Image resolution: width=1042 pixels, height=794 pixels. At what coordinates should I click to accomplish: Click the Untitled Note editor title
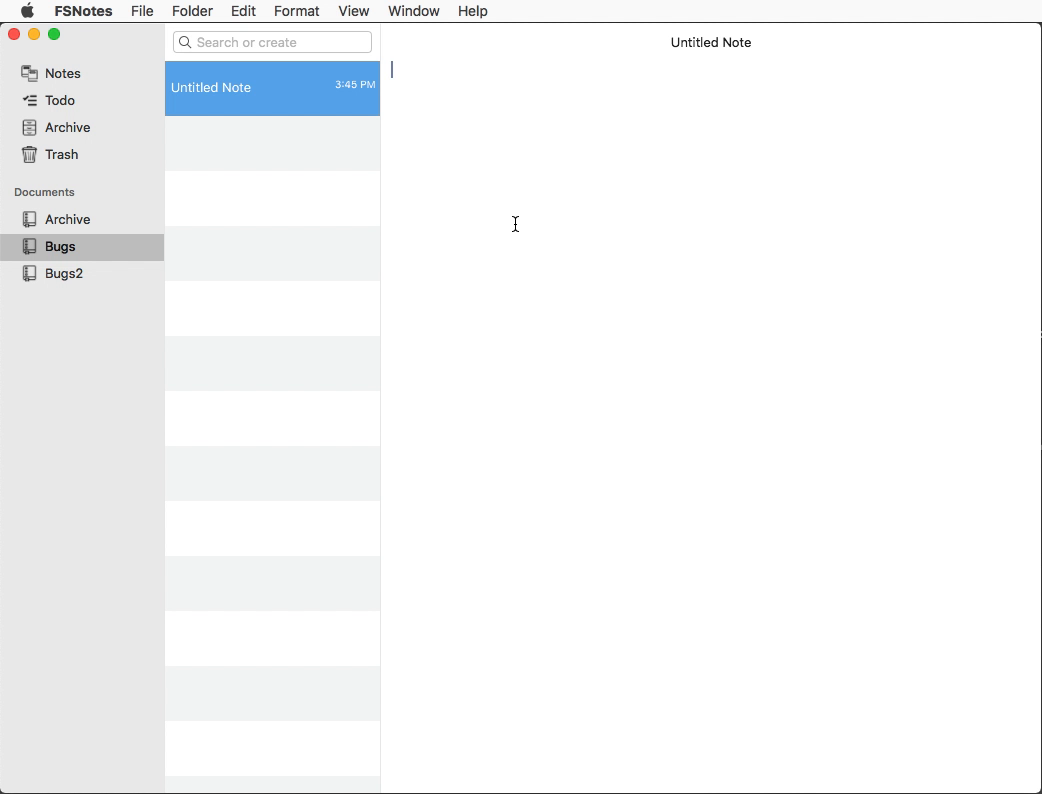pos(710,43)
